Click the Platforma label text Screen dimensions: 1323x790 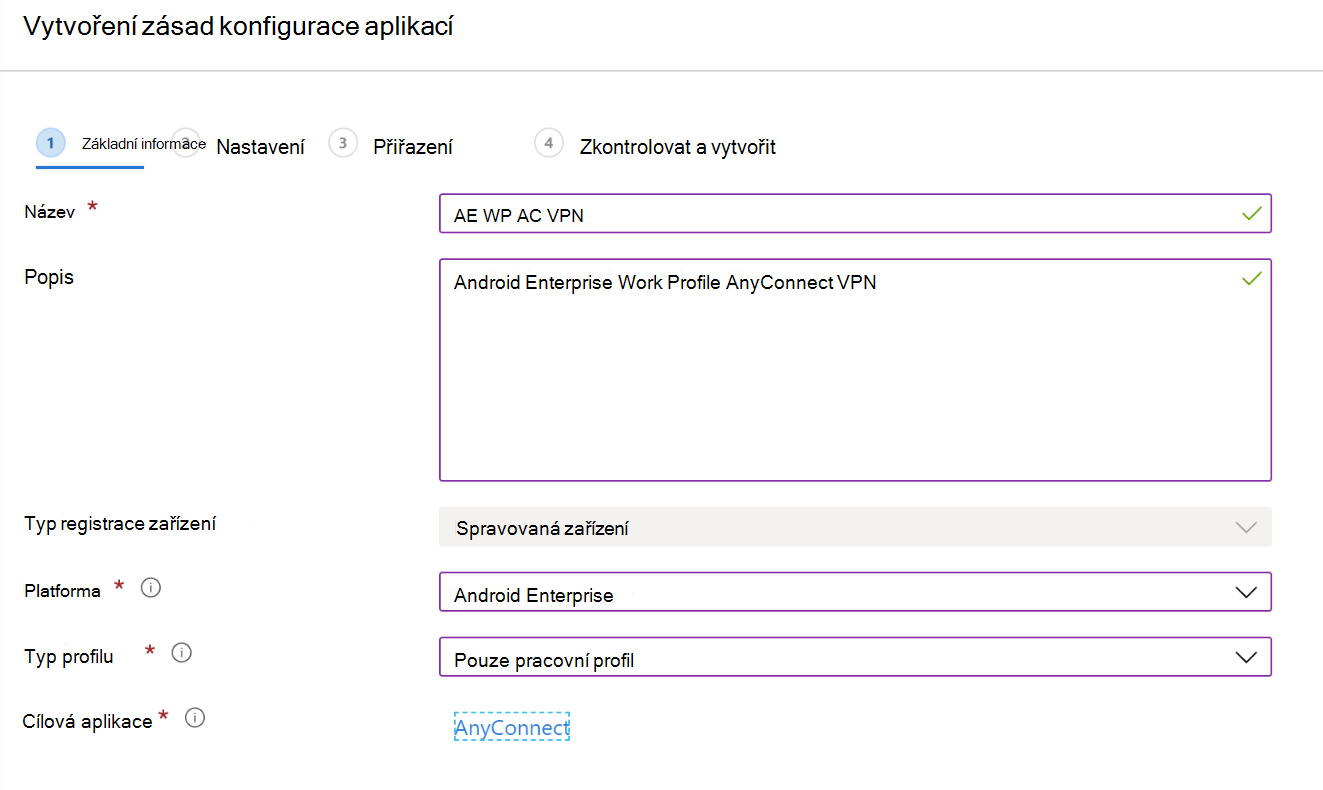pos(62,590)
